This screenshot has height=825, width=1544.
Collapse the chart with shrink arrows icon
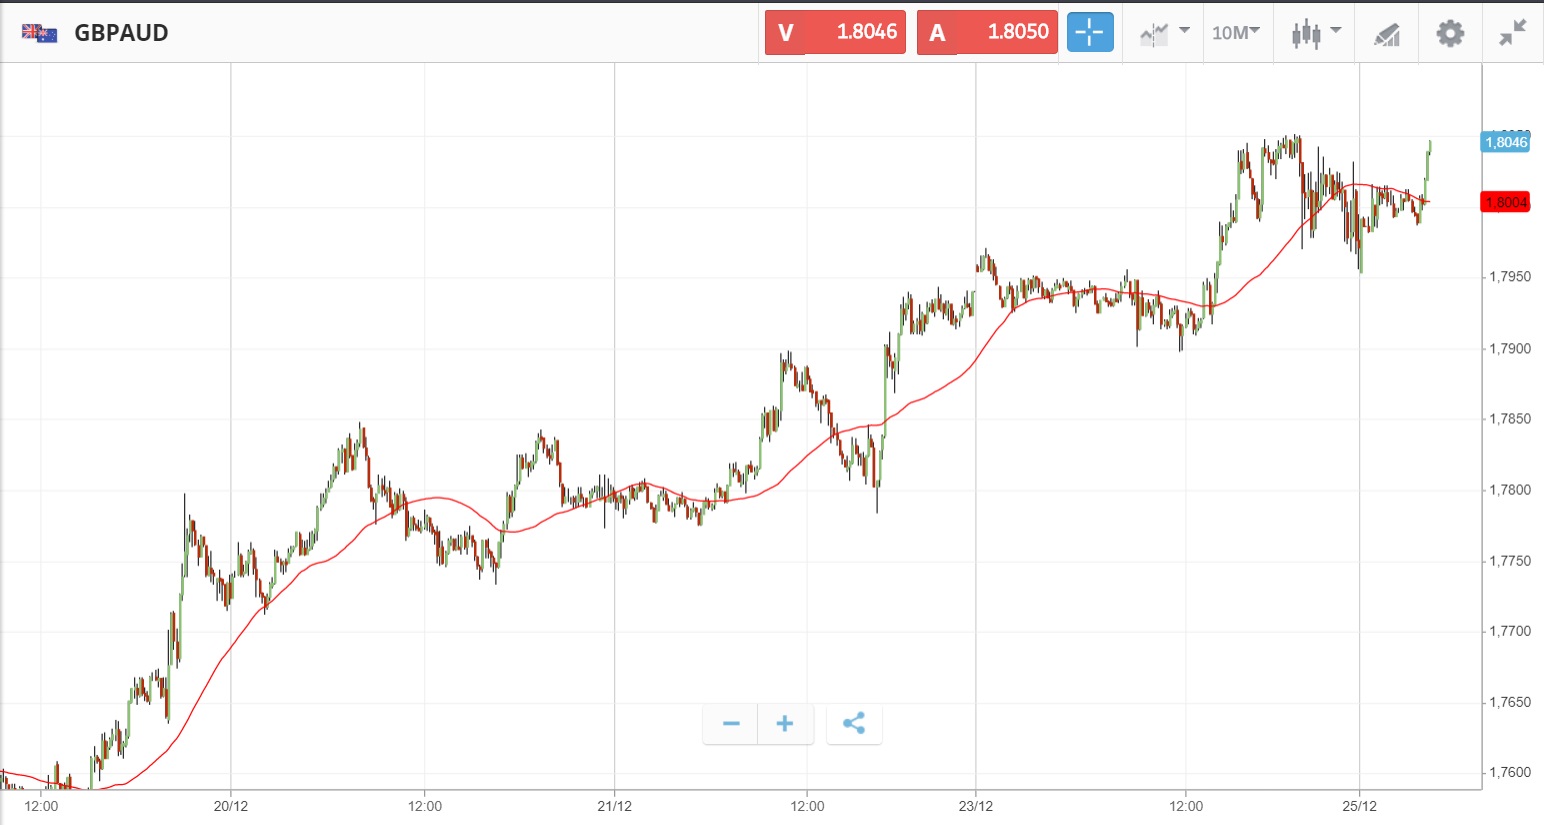[1512, 33]
